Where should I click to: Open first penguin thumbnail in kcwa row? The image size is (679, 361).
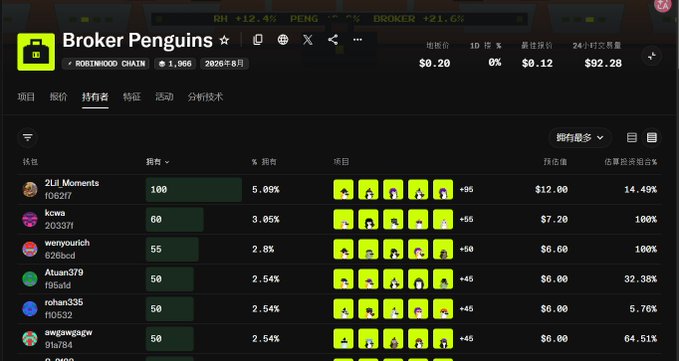click(343, 219)
